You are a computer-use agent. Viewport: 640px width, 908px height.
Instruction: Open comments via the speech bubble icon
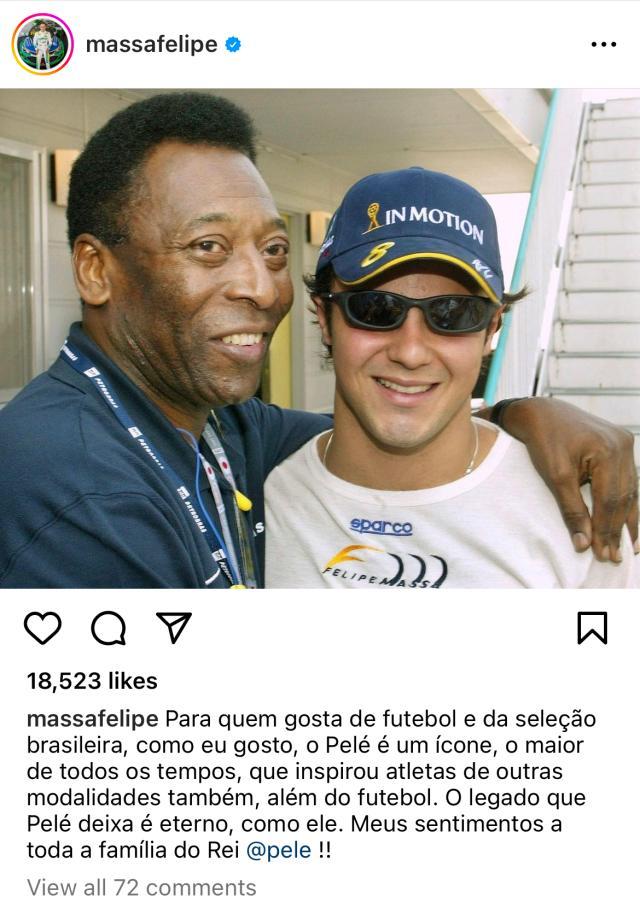pos(108,628)
